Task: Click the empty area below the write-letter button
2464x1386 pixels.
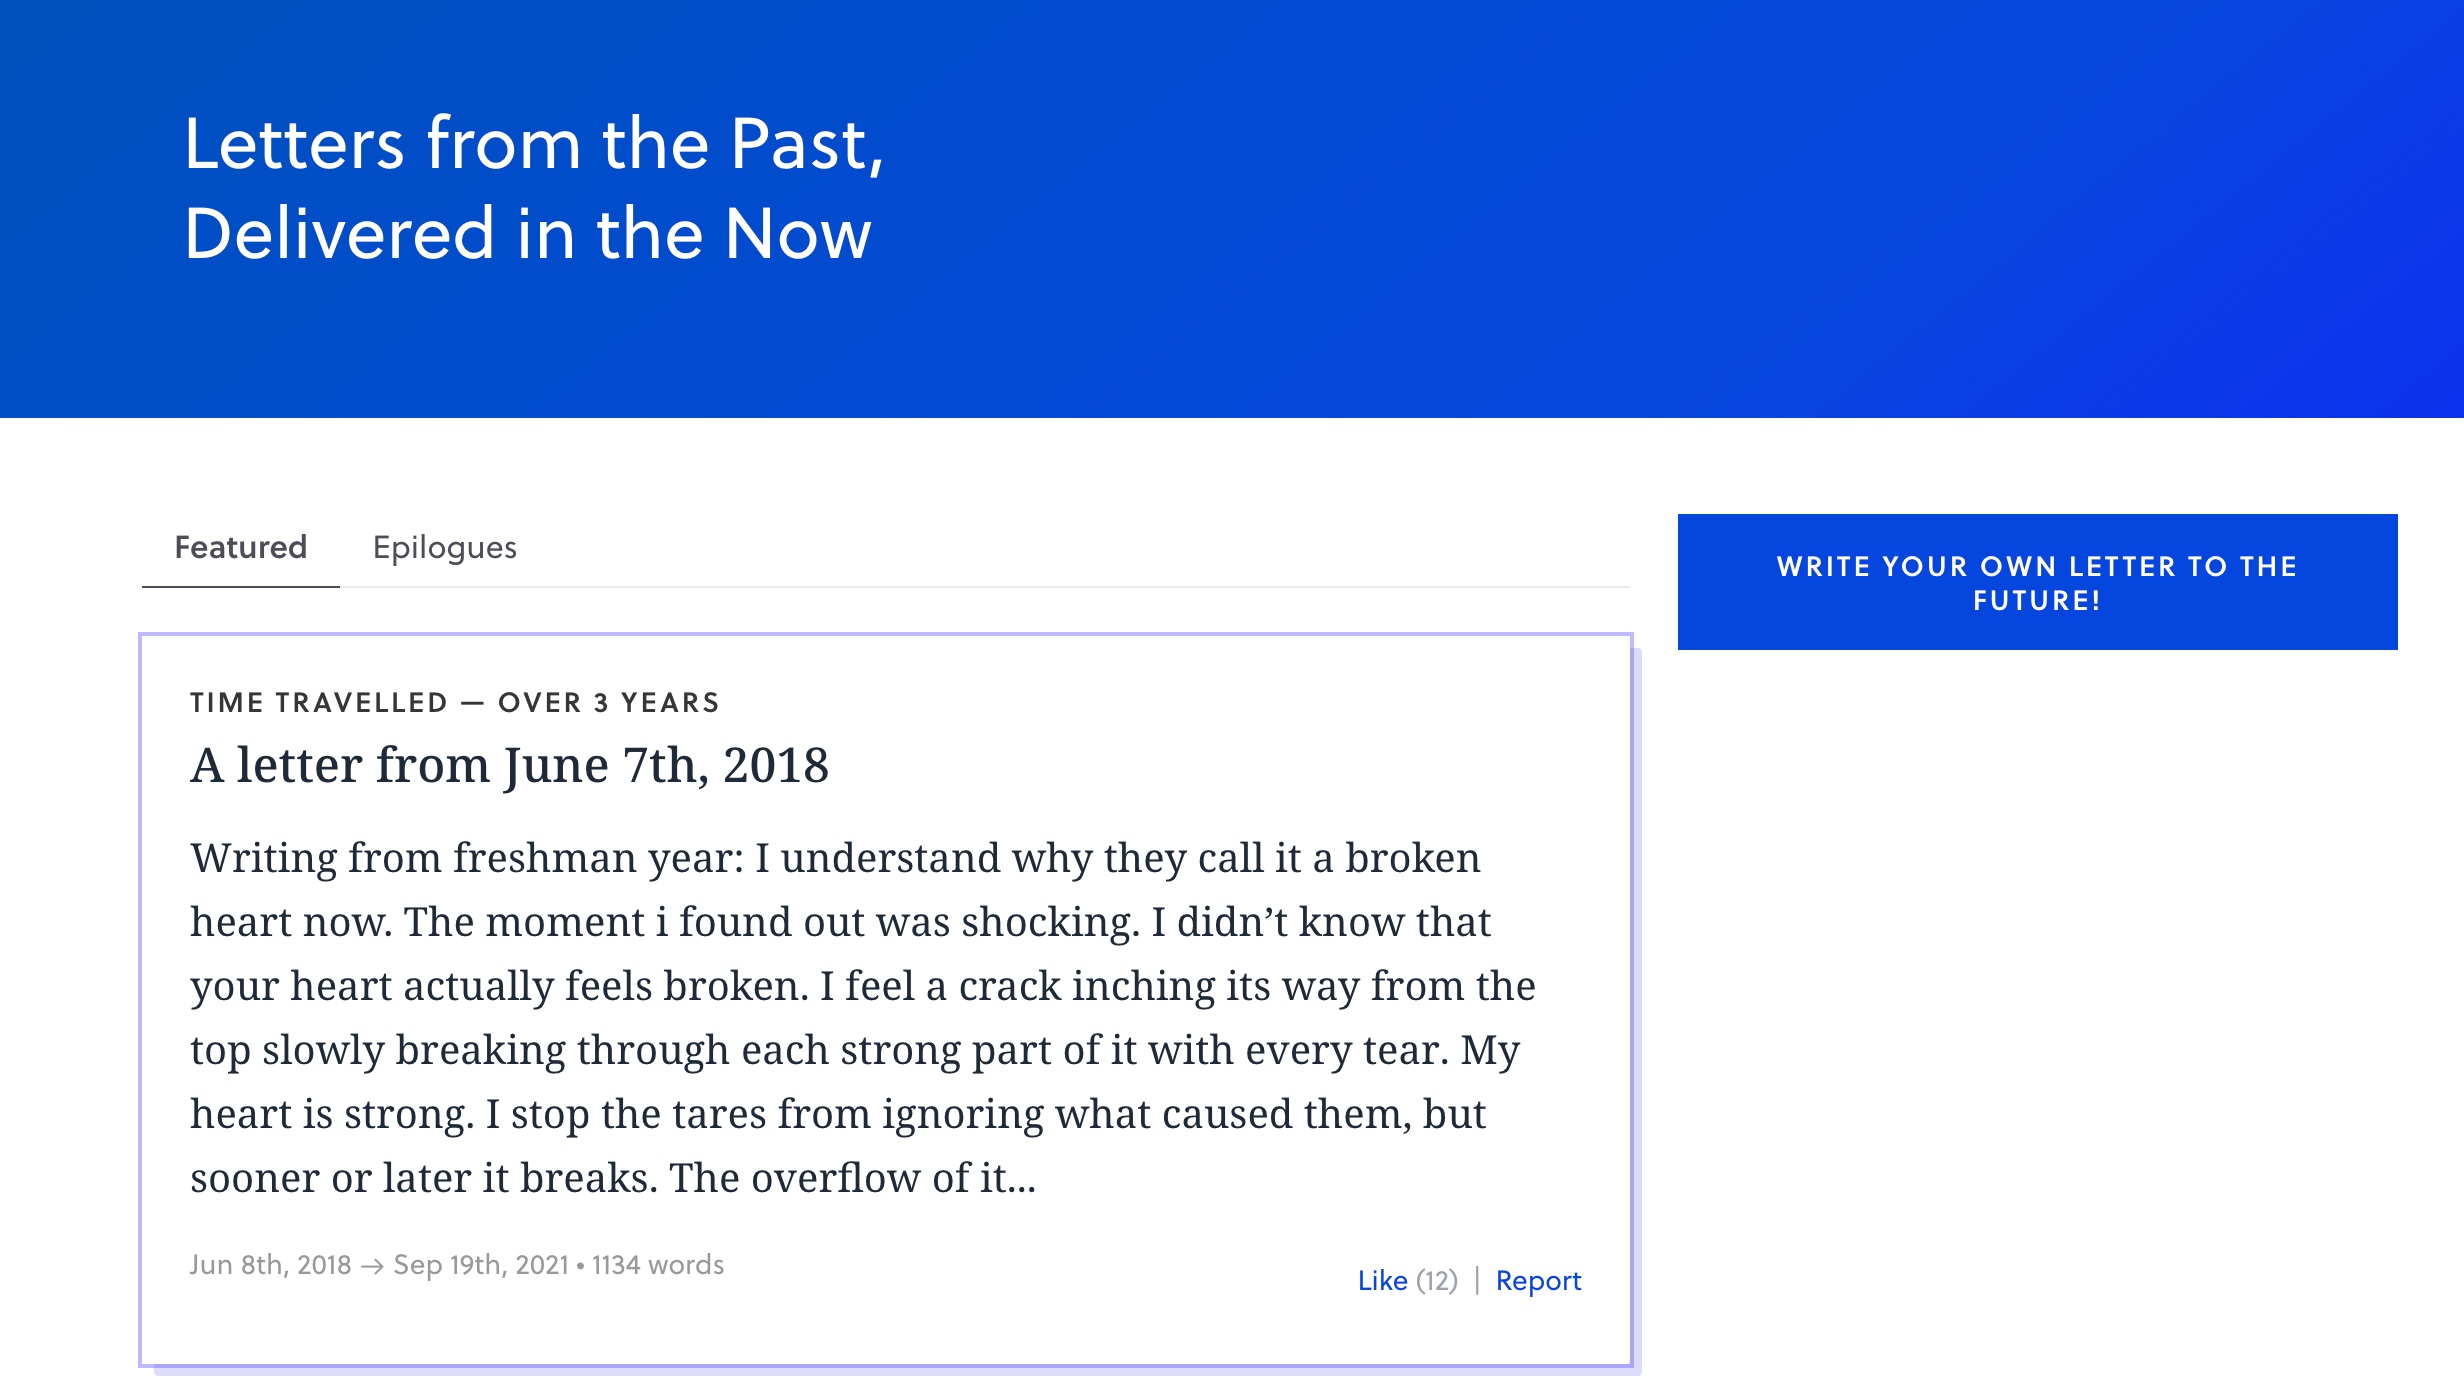Action: [x=2036, y=950]
